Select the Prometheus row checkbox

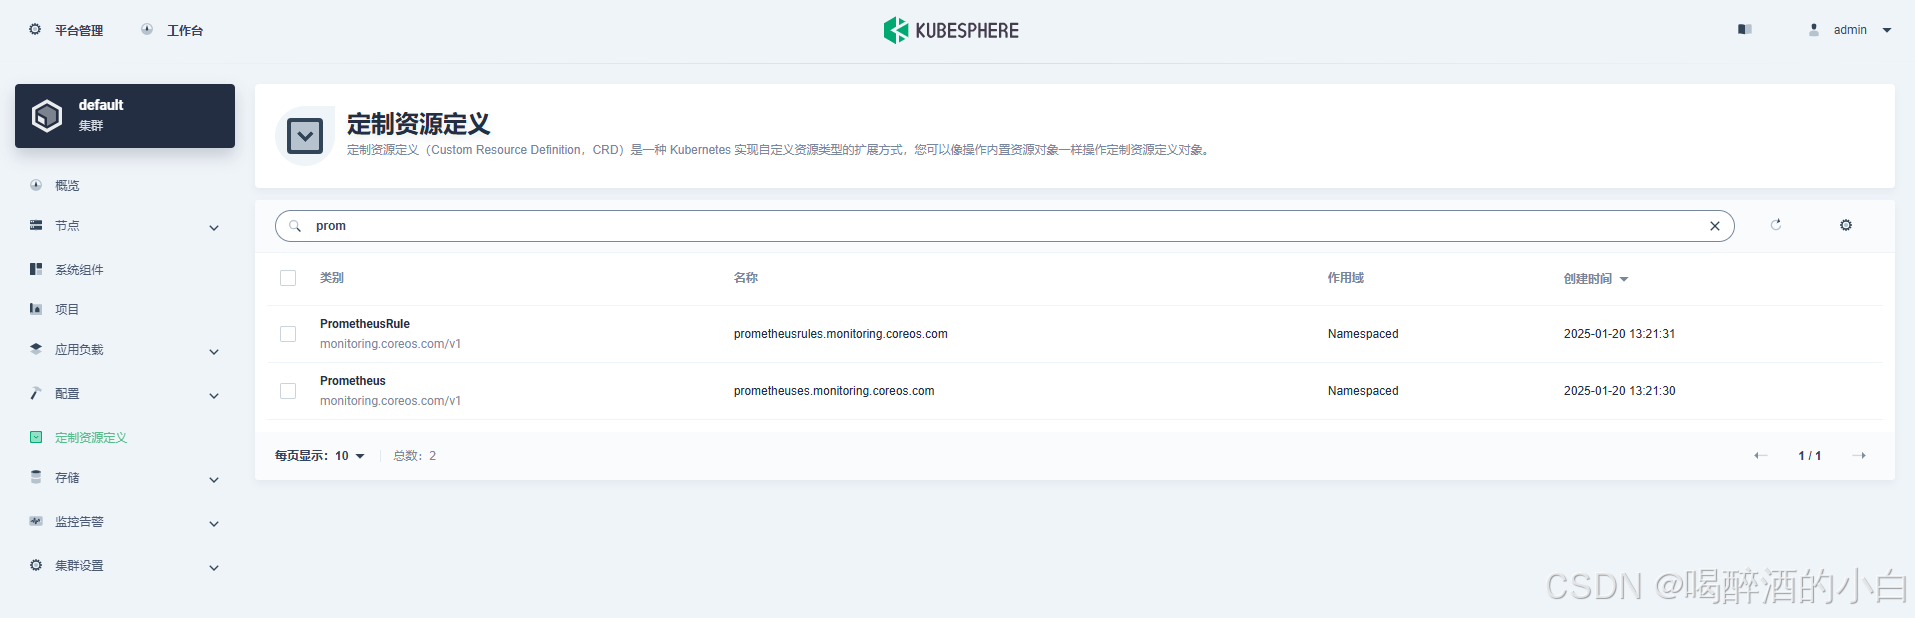pos(288,391)
